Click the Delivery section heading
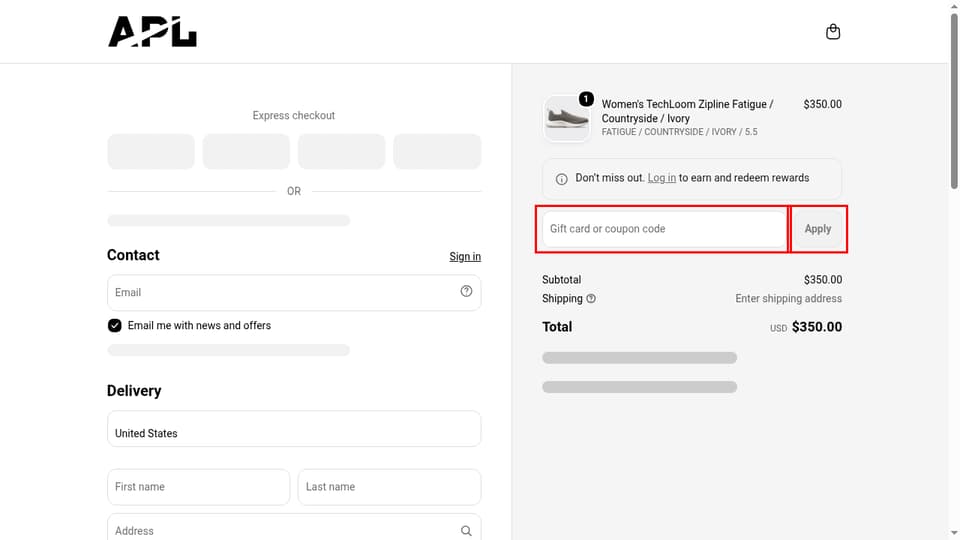 134,391
